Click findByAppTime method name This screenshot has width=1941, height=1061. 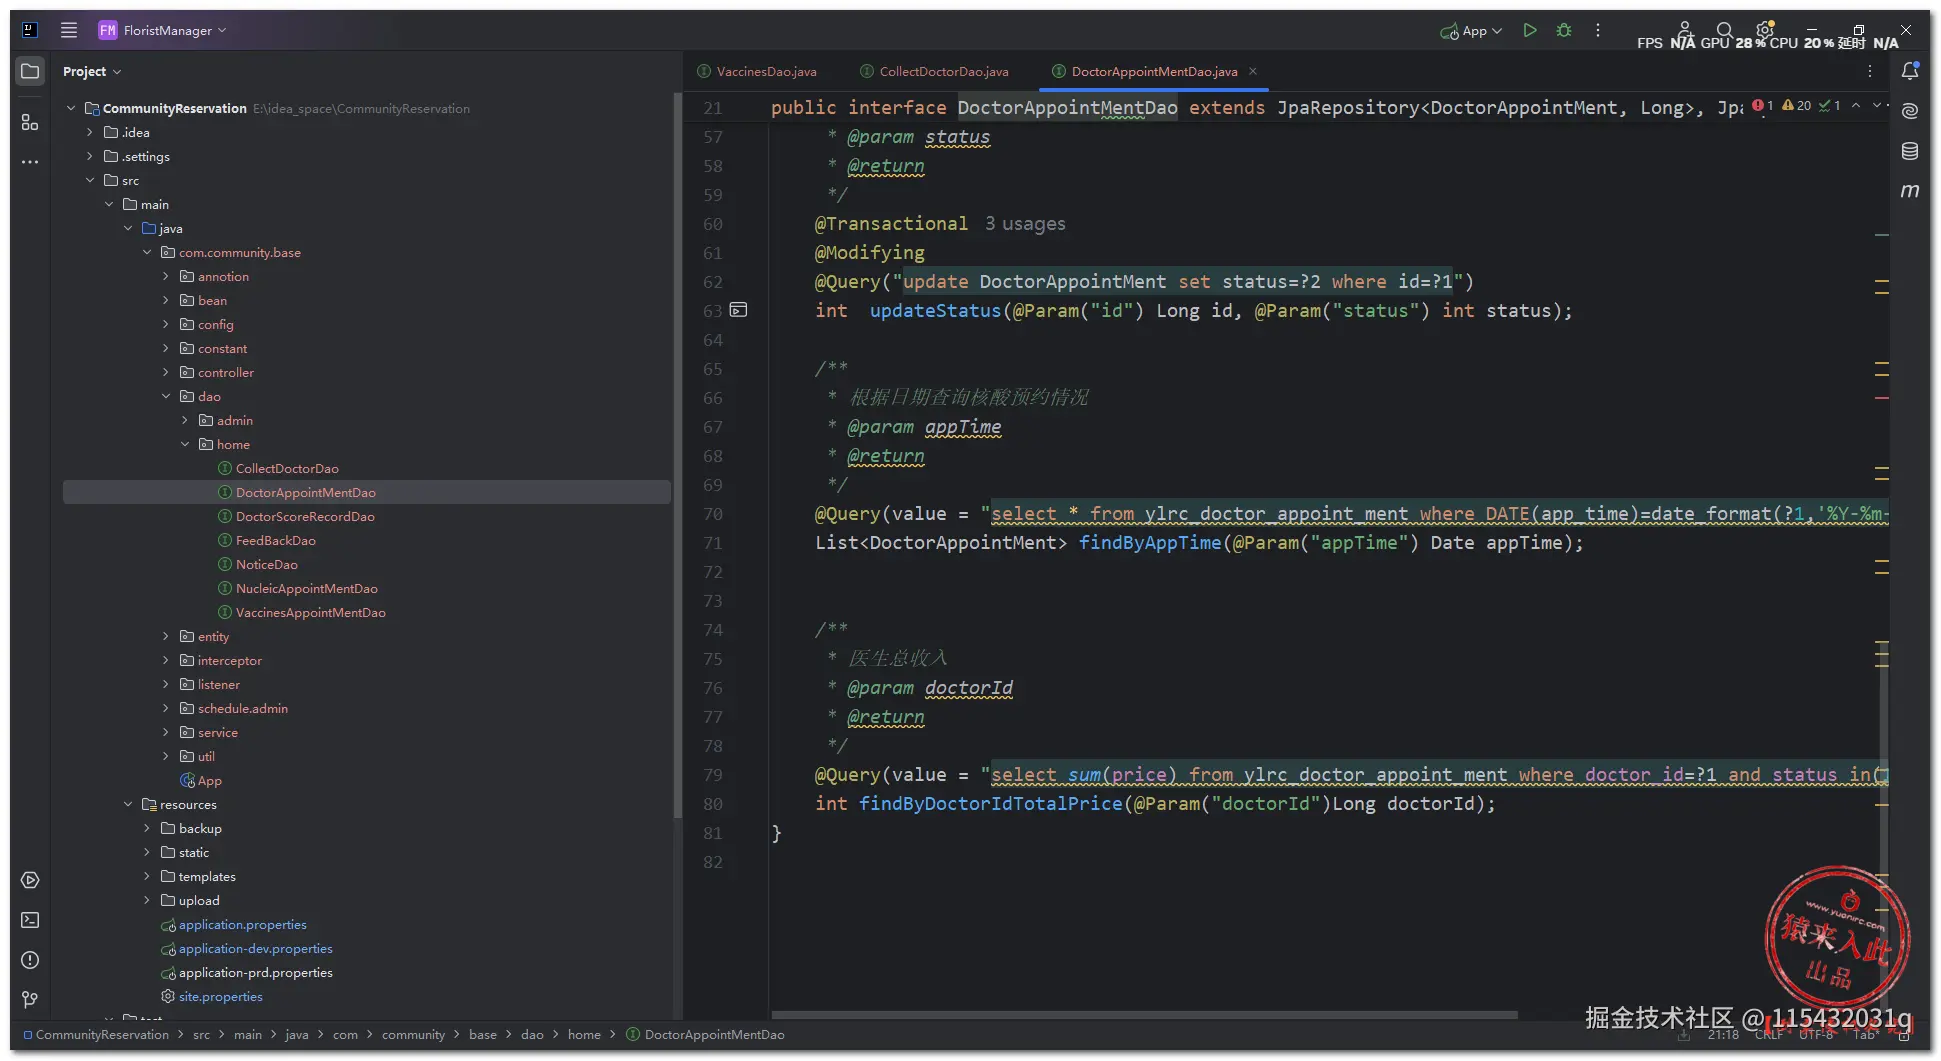(x=1150, y=543)
